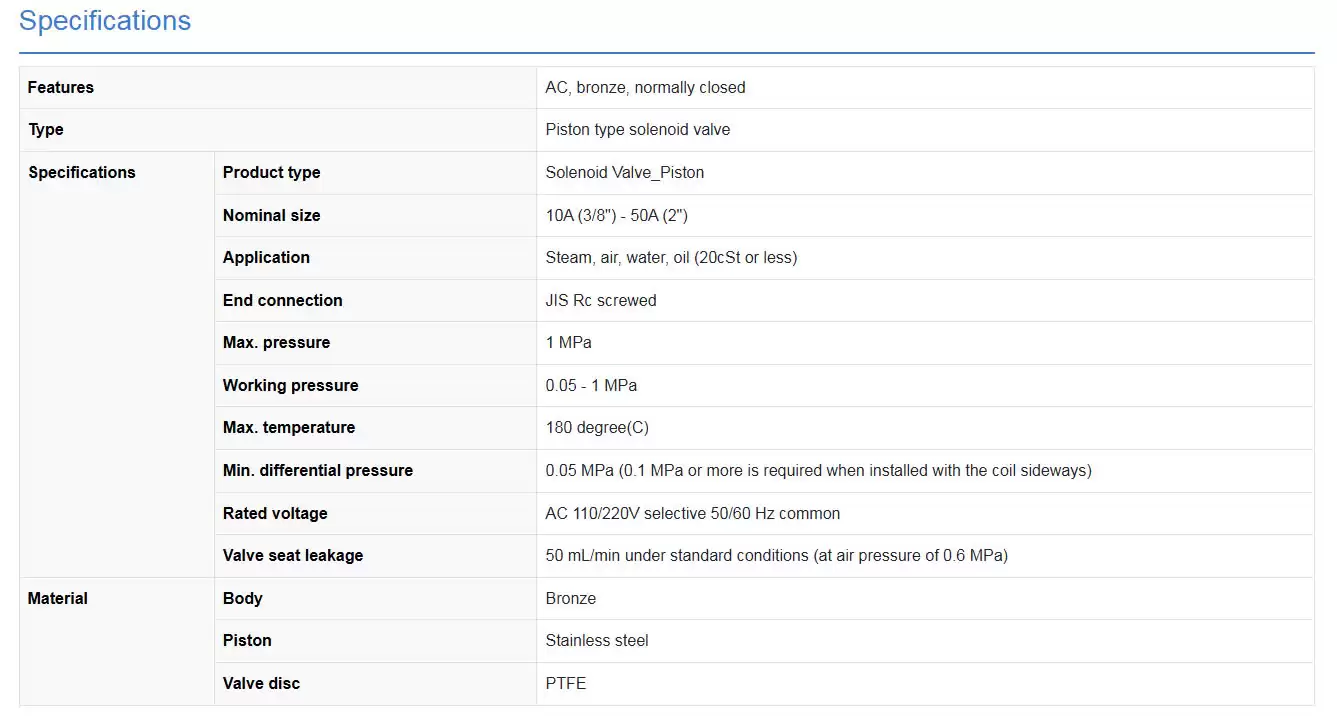Viewport: 1337px width, 723px height.
Task: Click 'JIS Rc screwed' value
Action: tap(601, 300)
